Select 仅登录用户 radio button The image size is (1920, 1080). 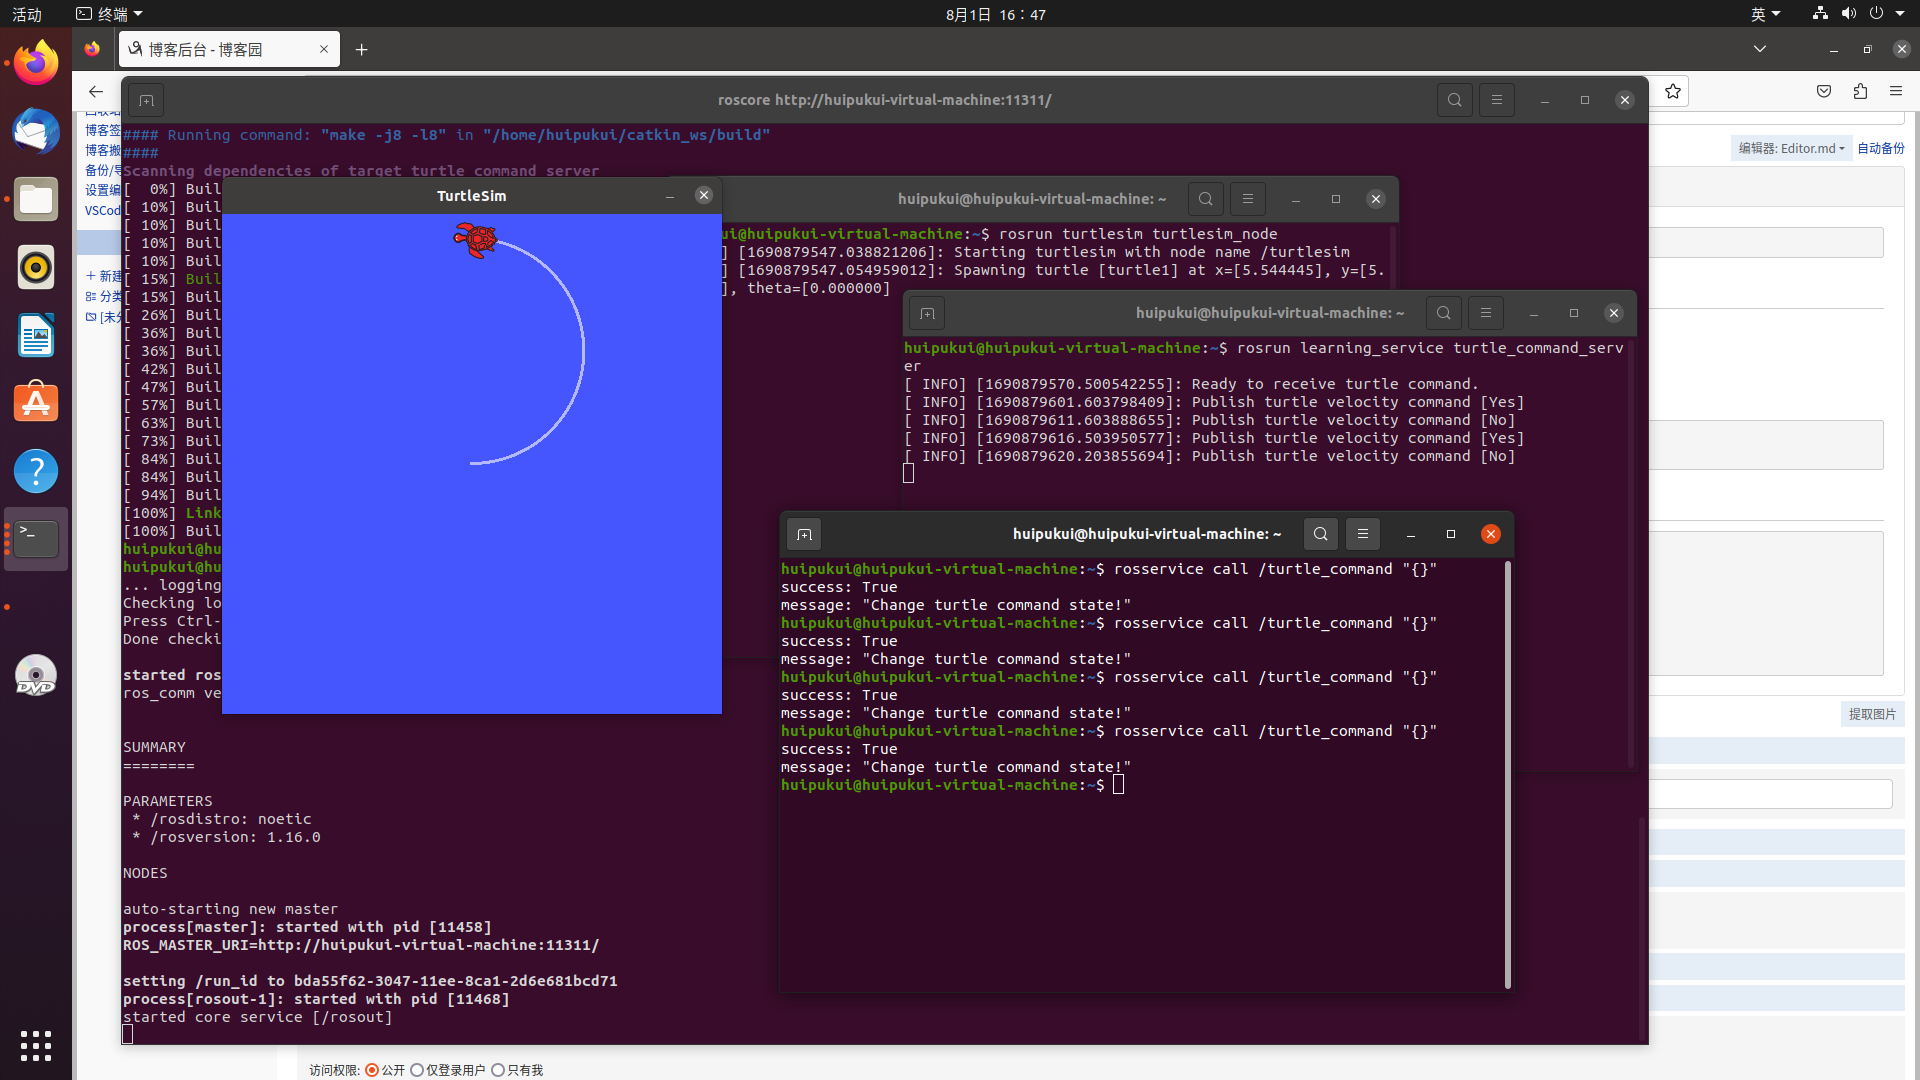tap(417, 1070)
